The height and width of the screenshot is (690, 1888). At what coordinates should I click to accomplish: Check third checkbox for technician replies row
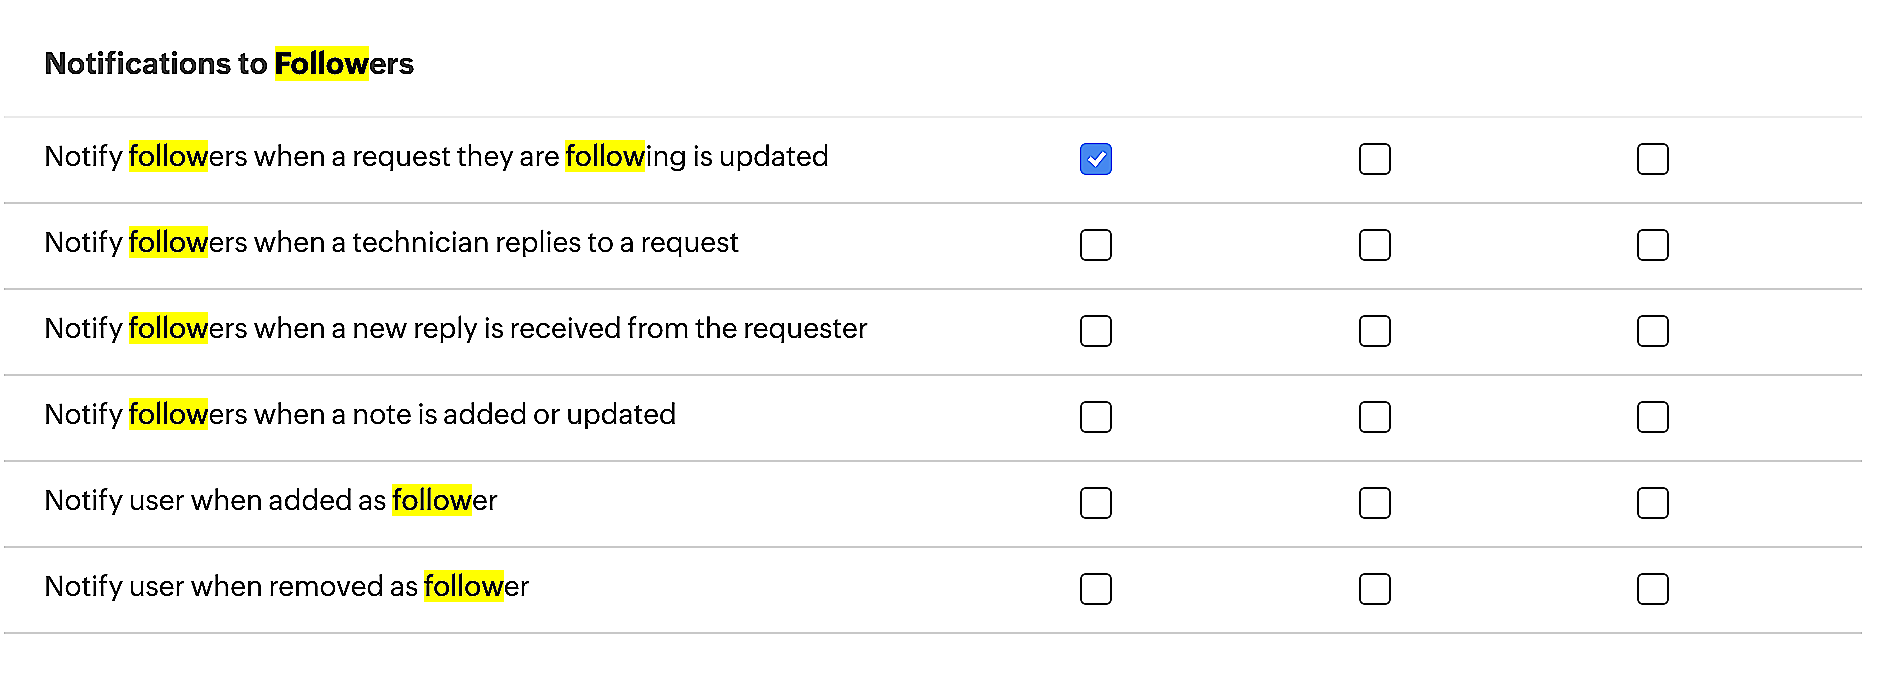pyautogui.click(x=1653, y=244)
